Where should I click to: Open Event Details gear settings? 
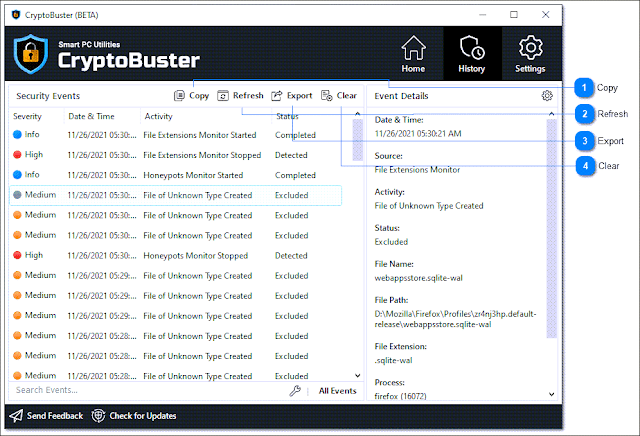547,96
